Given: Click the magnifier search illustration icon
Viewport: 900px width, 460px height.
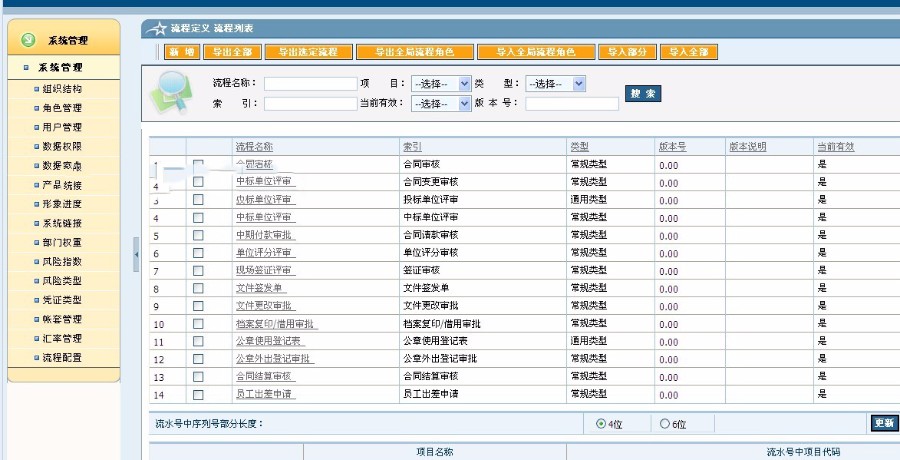Looking at the screenshot, I should (x=172, y=92).
